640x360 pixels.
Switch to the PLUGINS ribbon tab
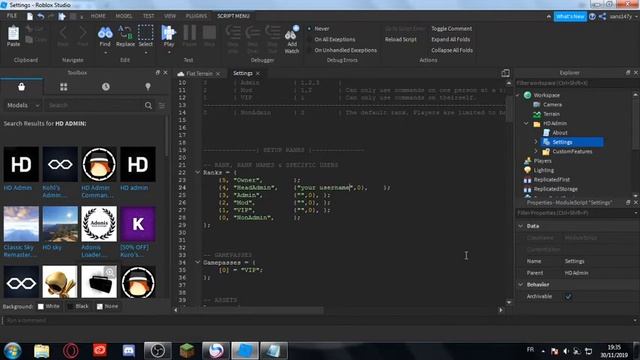[x=196, y=16]
